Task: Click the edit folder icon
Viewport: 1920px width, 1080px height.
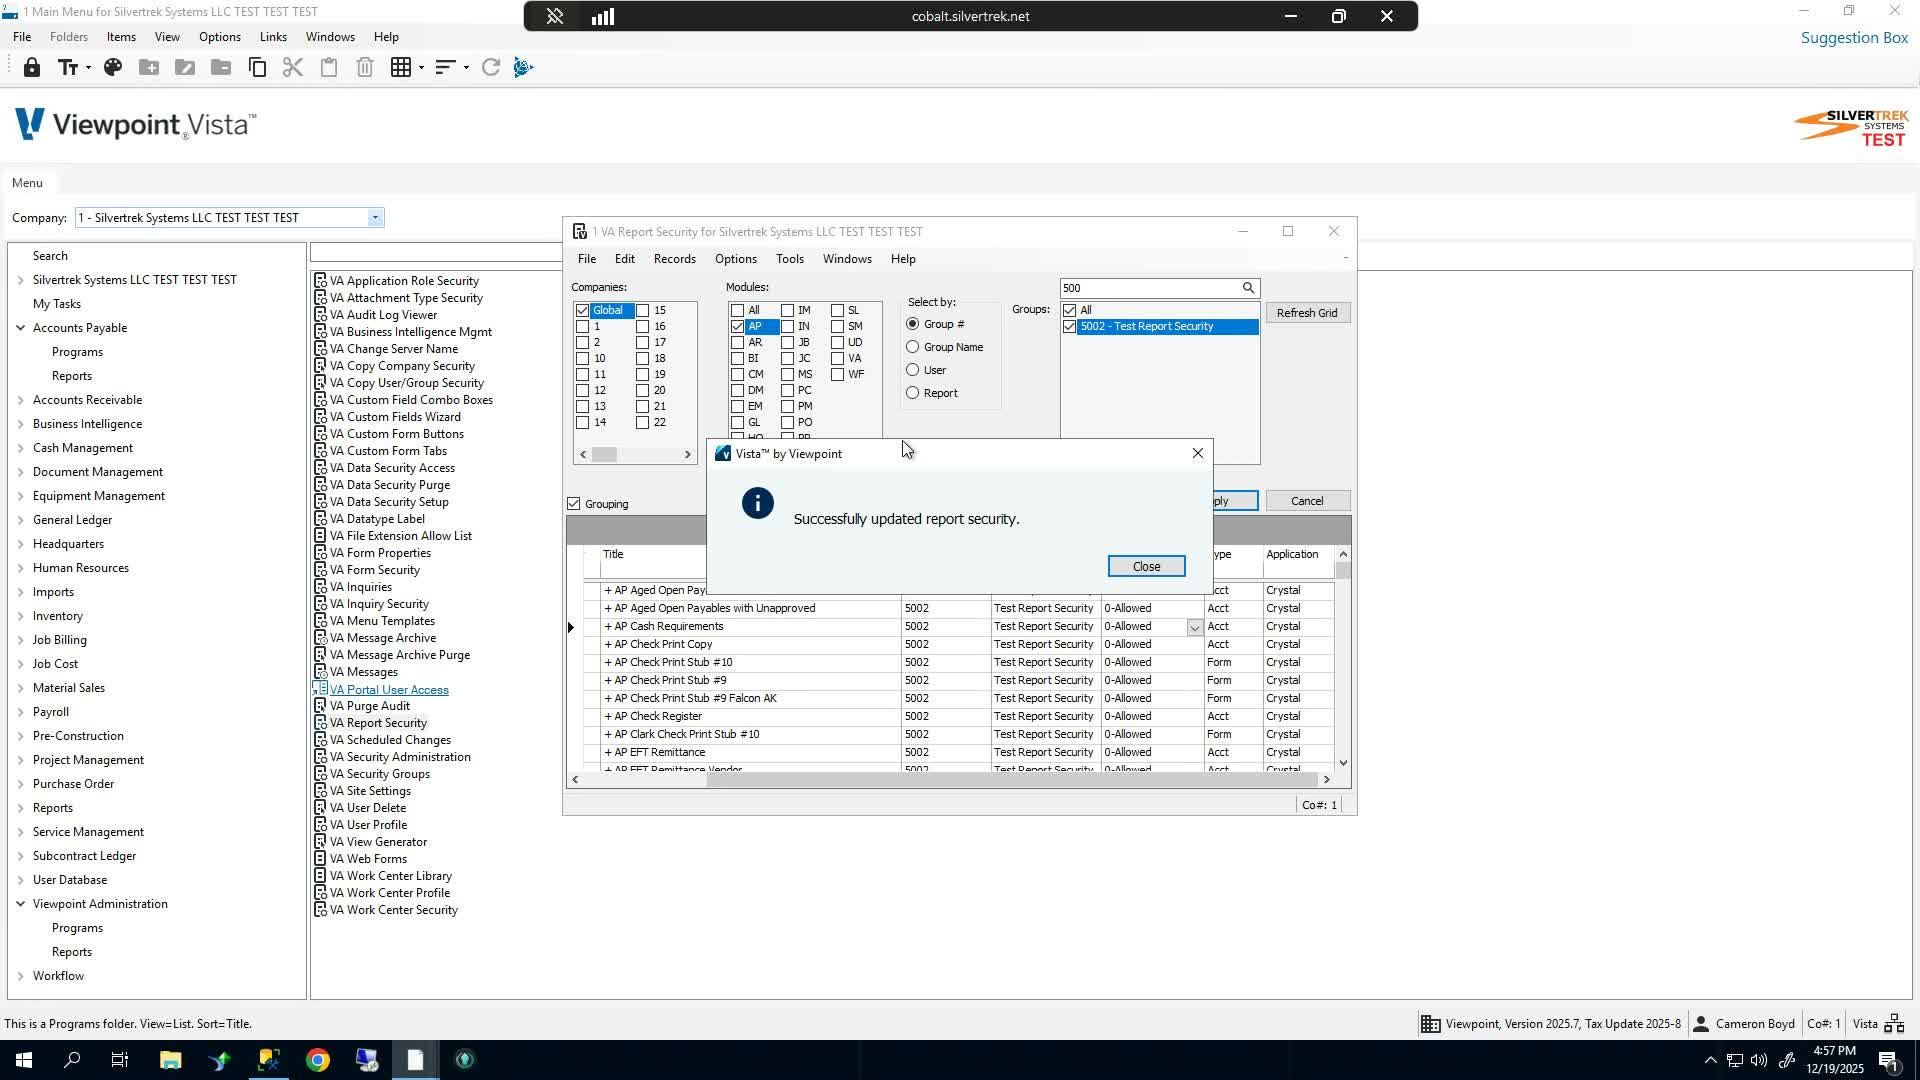Action: [x=185, y=67]
